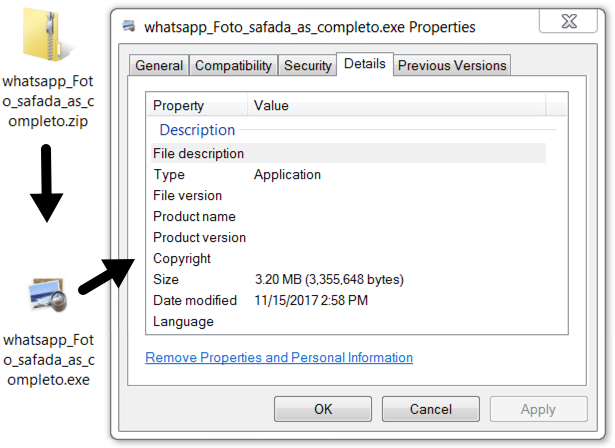
Task: Click the Property column header
Action: (197, 105)
